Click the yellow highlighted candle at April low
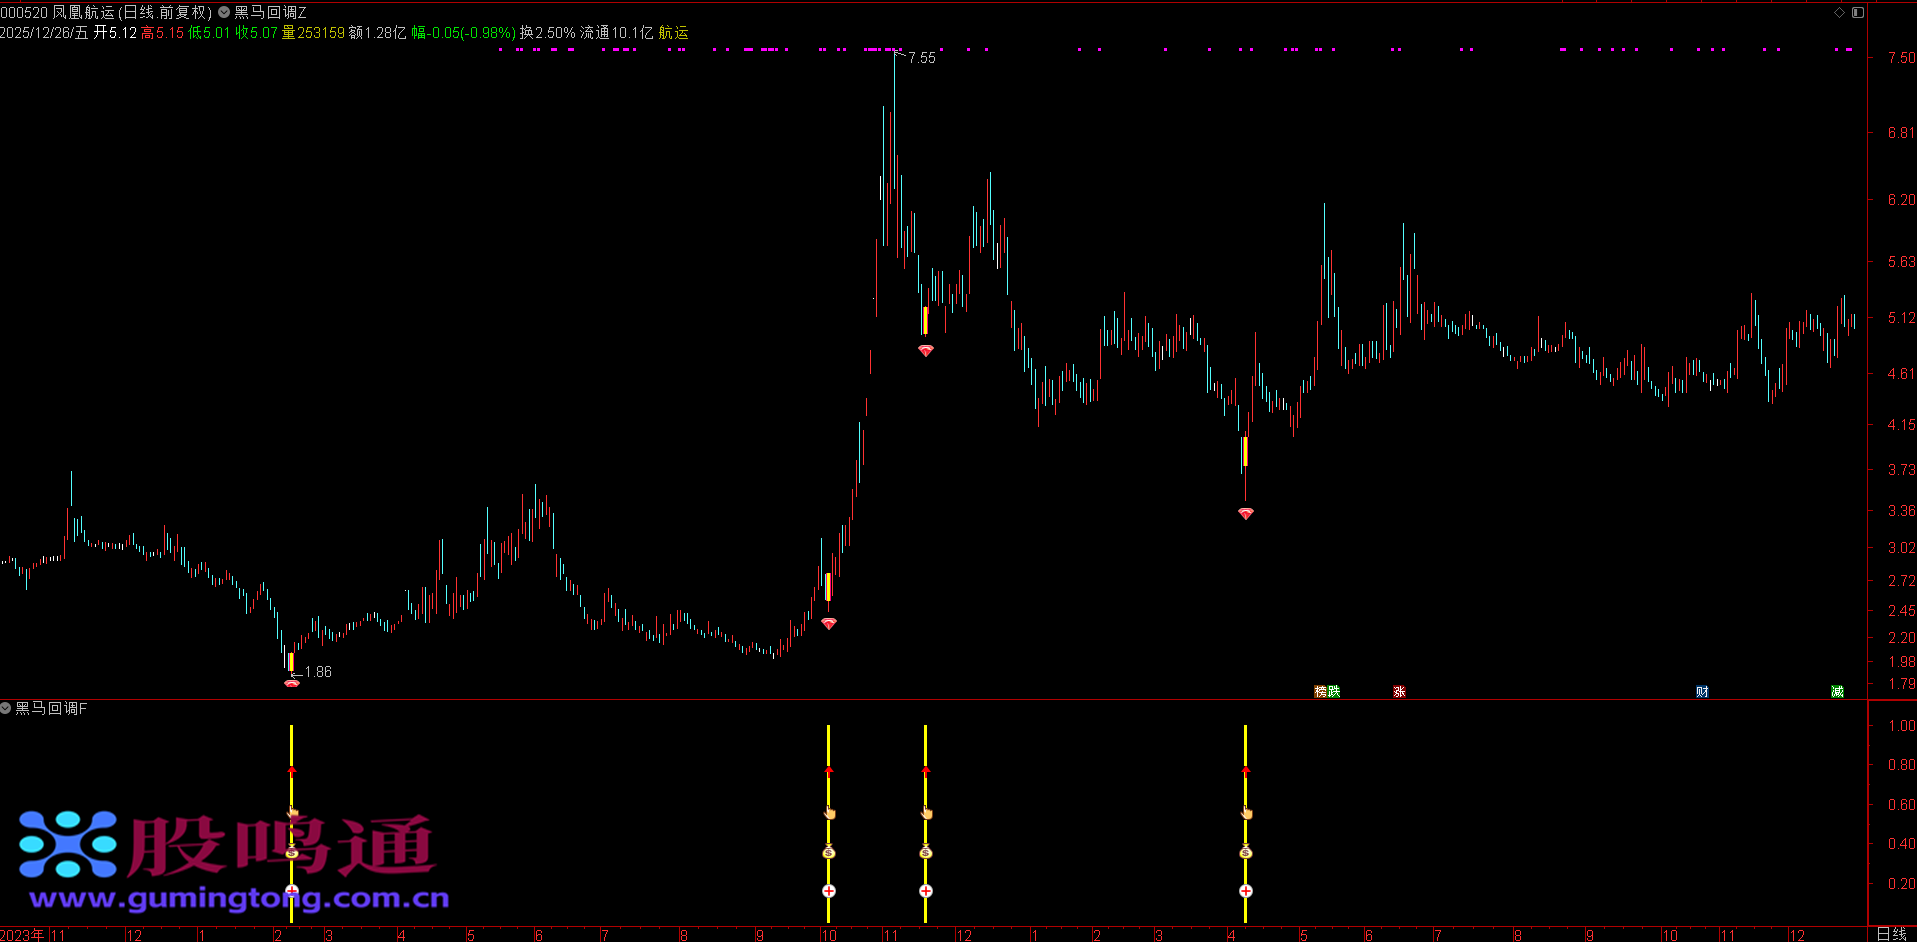The width and height of the screenshot is (1917, 942). pos(1245,451)
